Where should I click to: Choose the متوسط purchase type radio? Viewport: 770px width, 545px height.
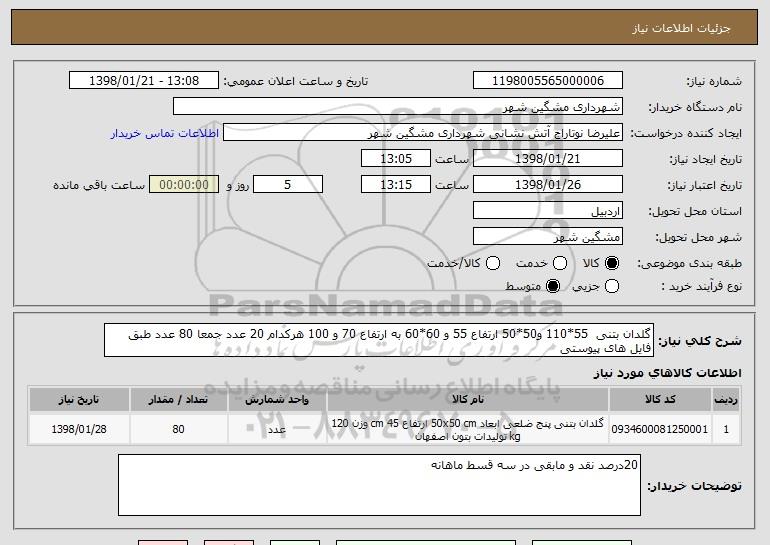(553, 286)
